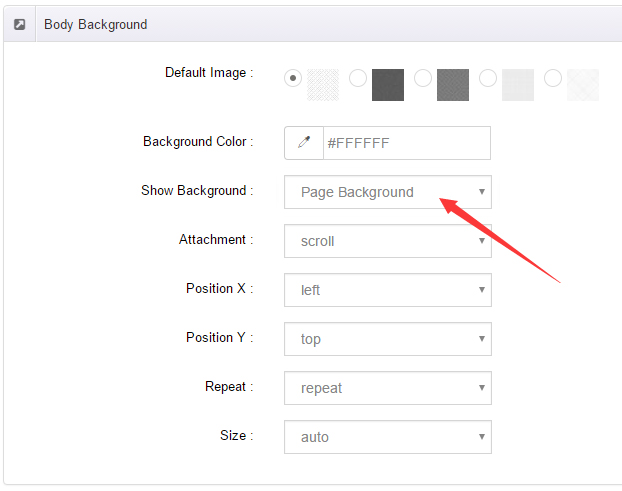Open the Size auto dropdown
The width and height of the screenshot is (622, 491).
click(x=388, y=437)
